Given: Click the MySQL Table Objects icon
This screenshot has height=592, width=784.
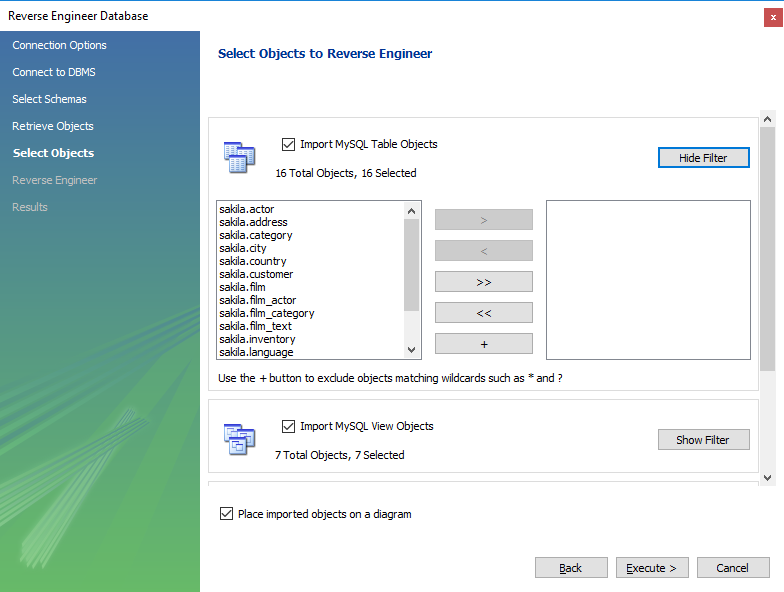Looking at the screenshot, I should click(239, 157).
